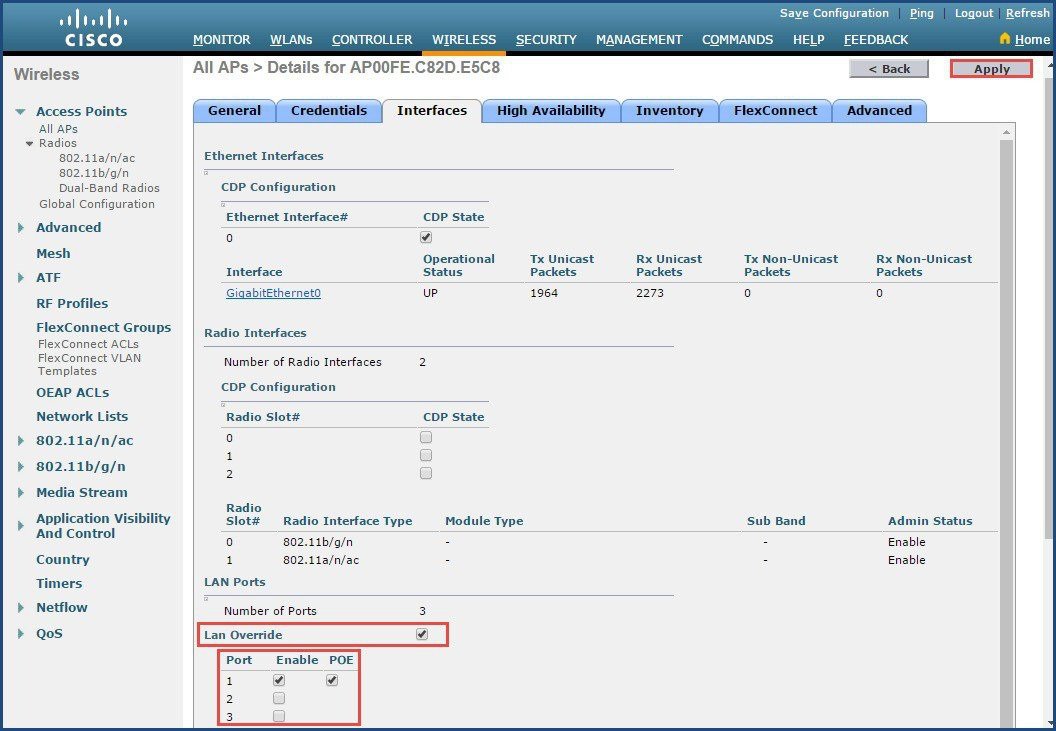Toggle CDP State for Ethernet Interface 0
This screenshot has width=1056, height=731.
[426, 237]
